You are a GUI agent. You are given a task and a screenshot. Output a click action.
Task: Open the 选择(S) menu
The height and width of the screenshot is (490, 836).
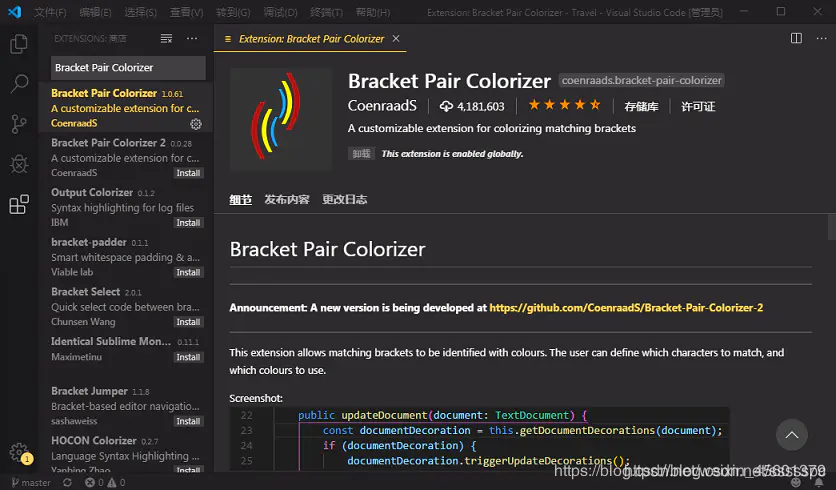(140, 12)
